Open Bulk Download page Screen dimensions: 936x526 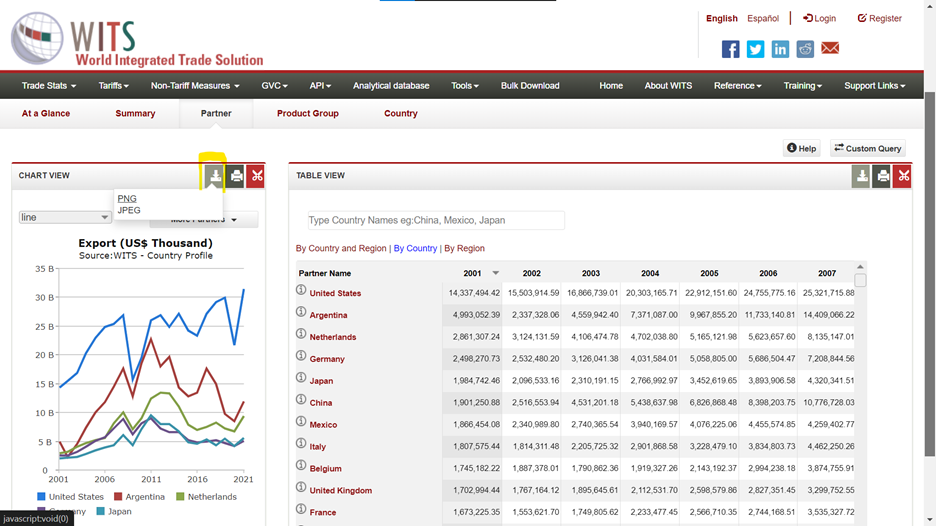pos(530,85)
